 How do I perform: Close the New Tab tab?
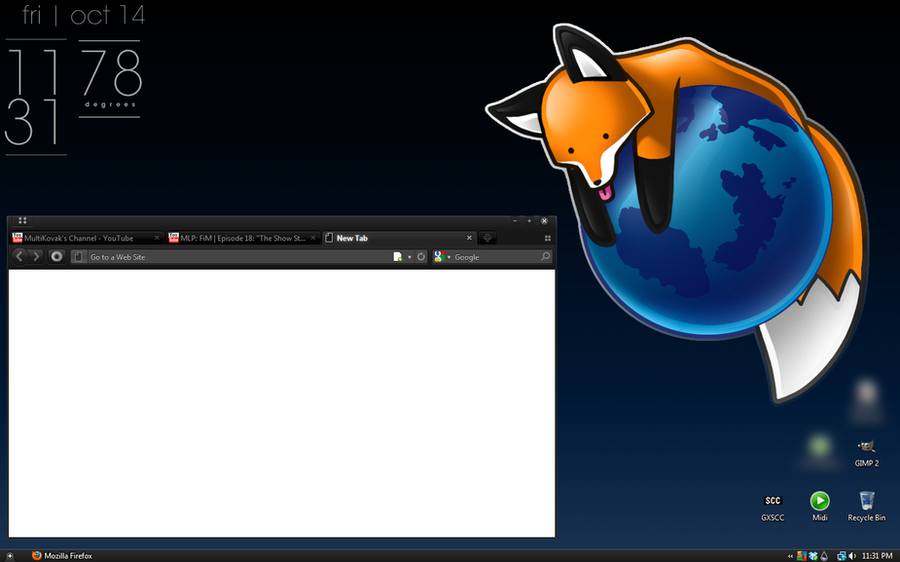469,238
